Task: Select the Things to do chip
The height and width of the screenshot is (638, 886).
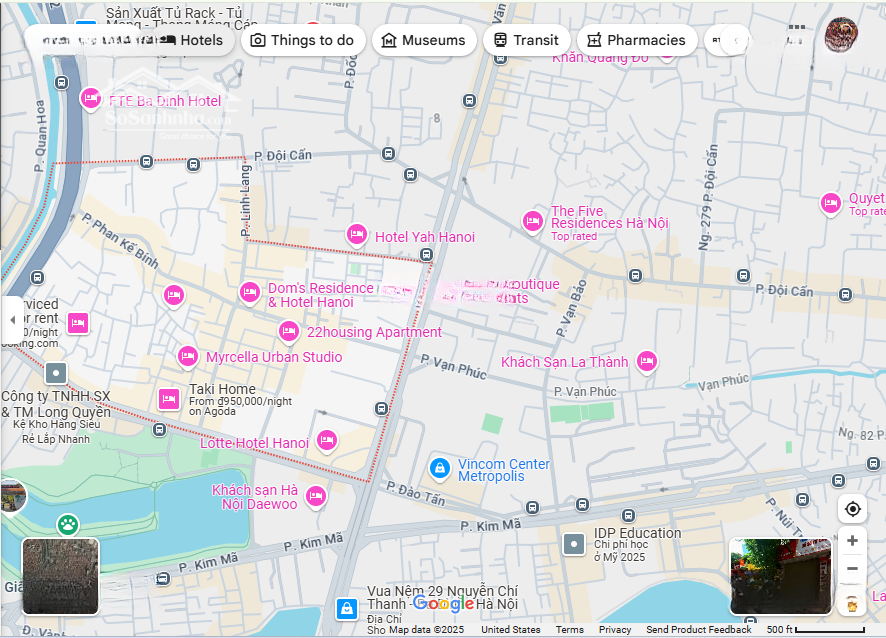Action: pyautogui.click(x=302, y=40)
